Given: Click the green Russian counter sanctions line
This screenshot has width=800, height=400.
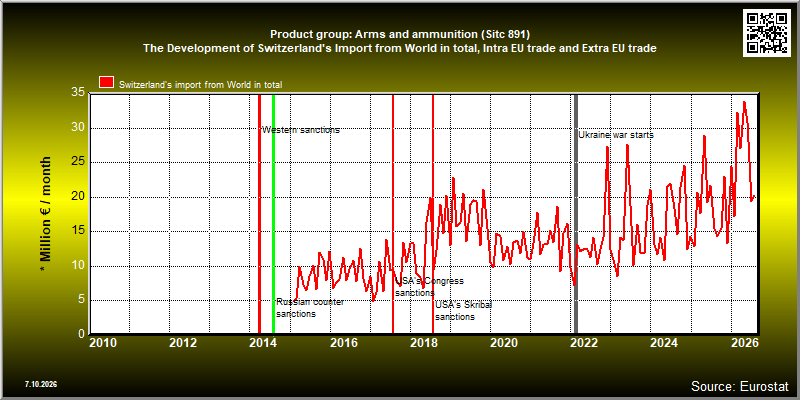Looking at the screenshot, I should coord(273,214).
